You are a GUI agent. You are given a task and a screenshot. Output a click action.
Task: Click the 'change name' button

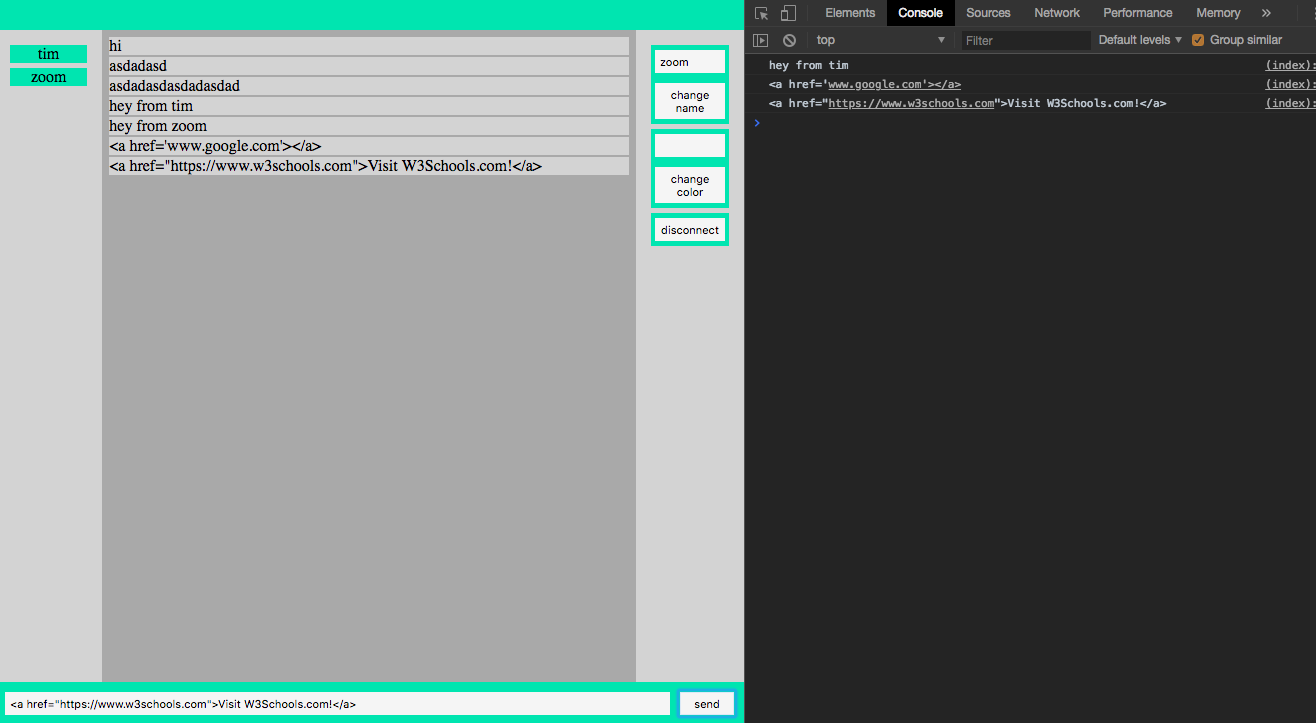pyautogui.click(x=690, y=102)
